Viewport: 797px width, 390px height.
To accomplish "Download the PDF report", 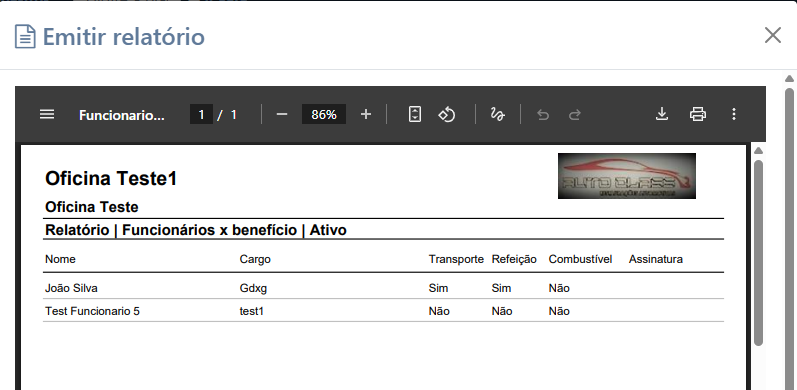I will point(661,114).
